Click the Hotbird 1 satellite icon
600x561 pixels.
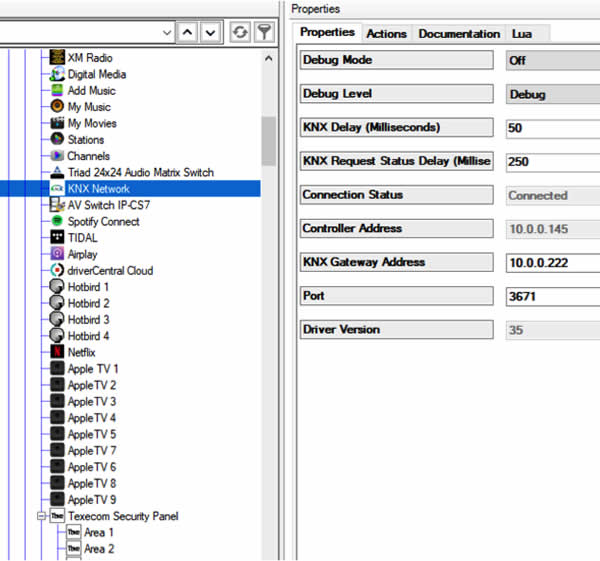tap(57, 286)
